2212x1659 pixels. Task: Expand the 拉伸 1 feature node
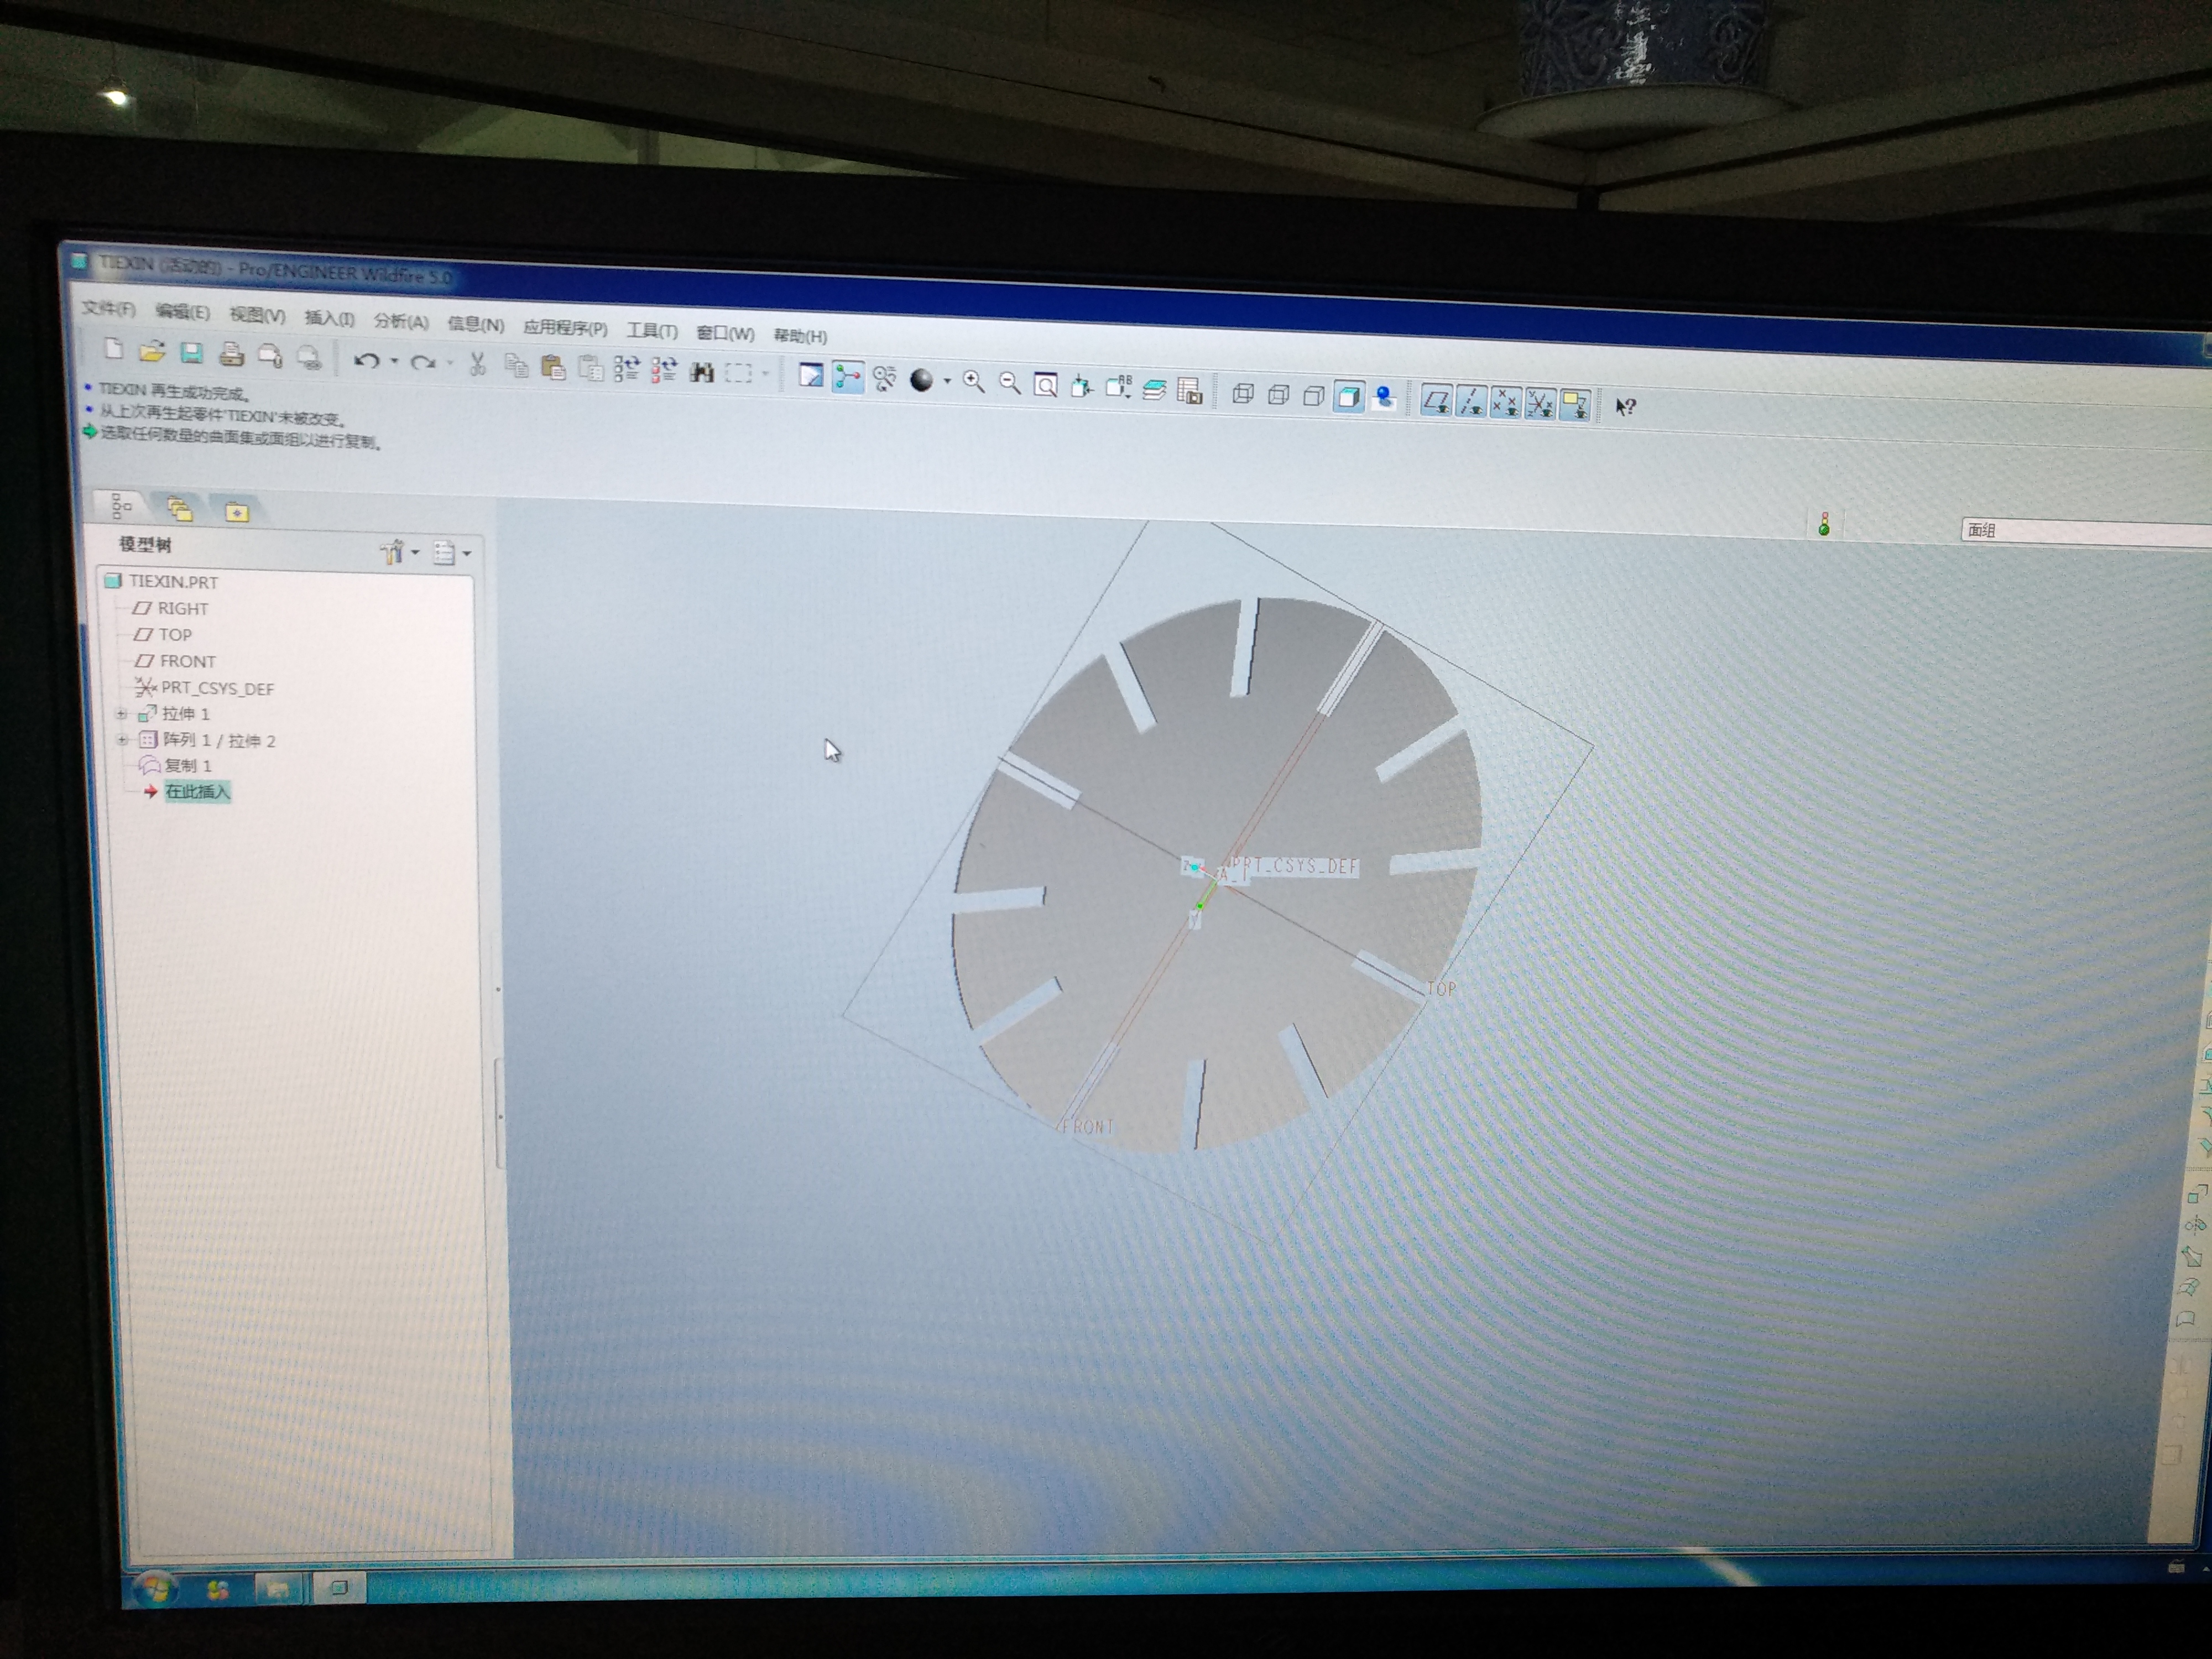[121, 714]
